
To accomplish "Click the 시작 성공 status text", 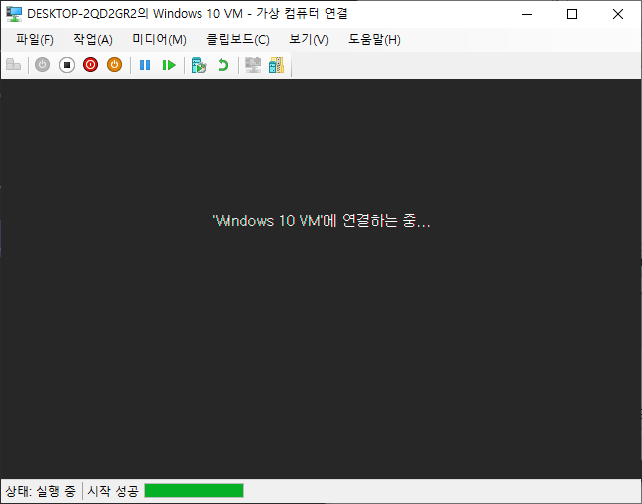I will click(x=113, y=490).
